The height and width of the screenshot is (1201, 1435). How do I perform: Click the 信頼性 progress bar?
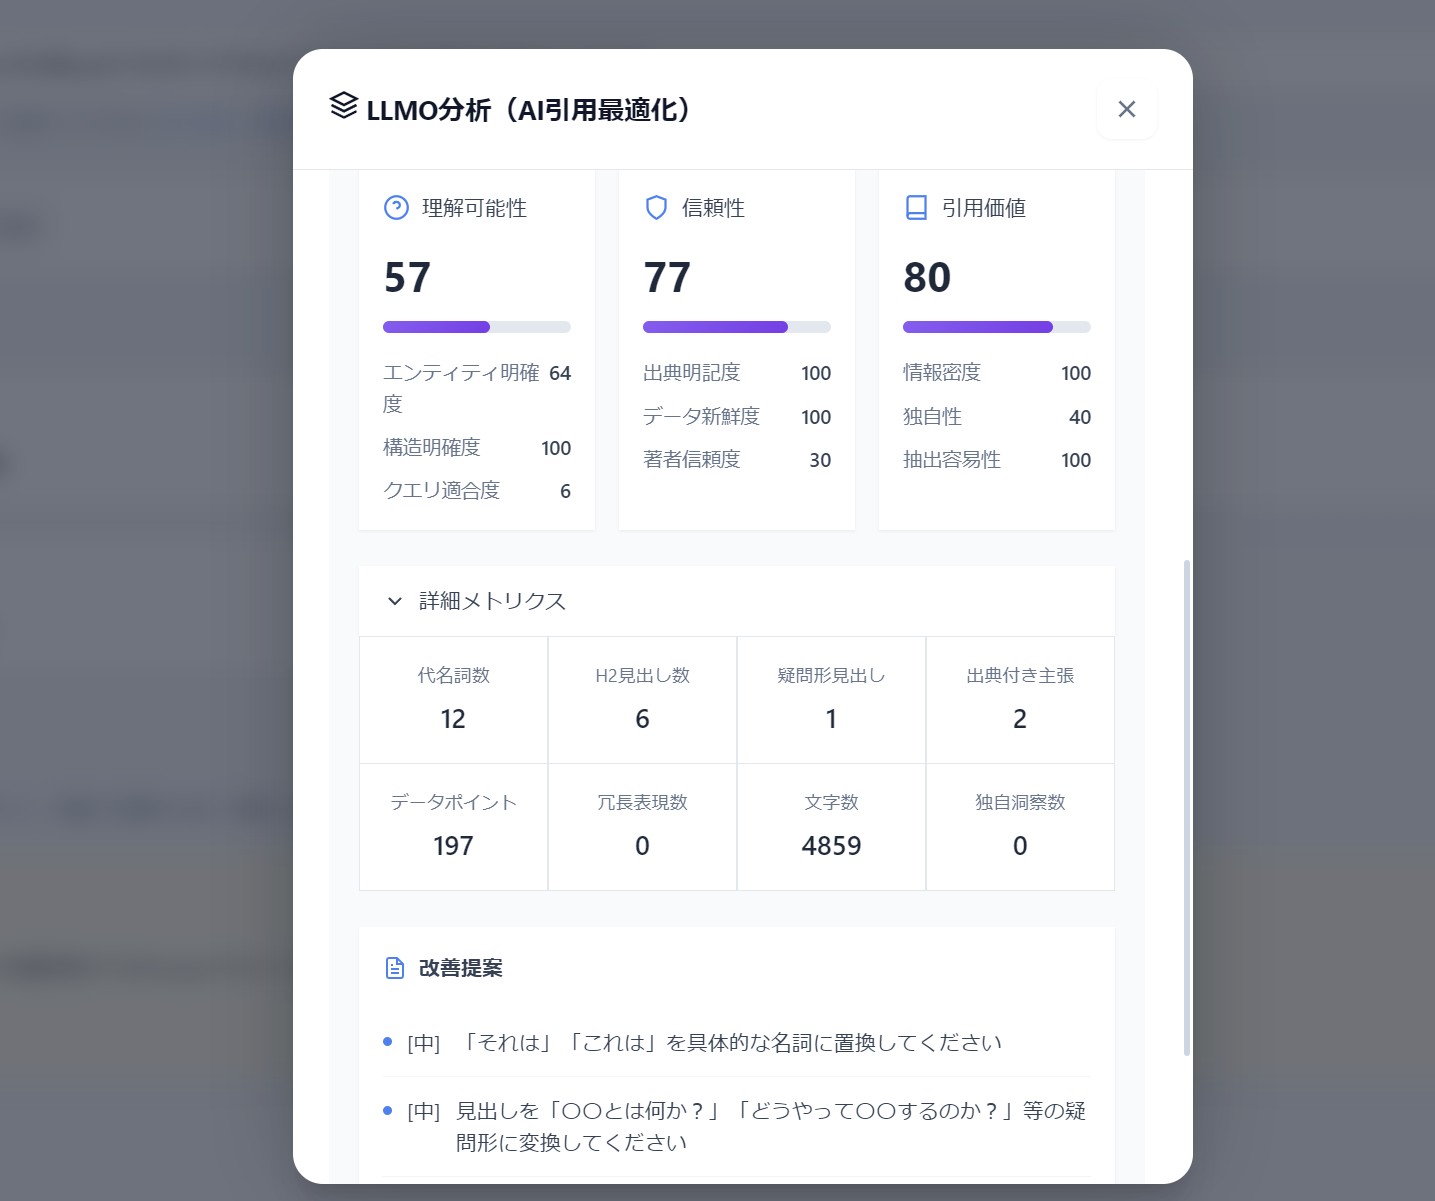736,327
